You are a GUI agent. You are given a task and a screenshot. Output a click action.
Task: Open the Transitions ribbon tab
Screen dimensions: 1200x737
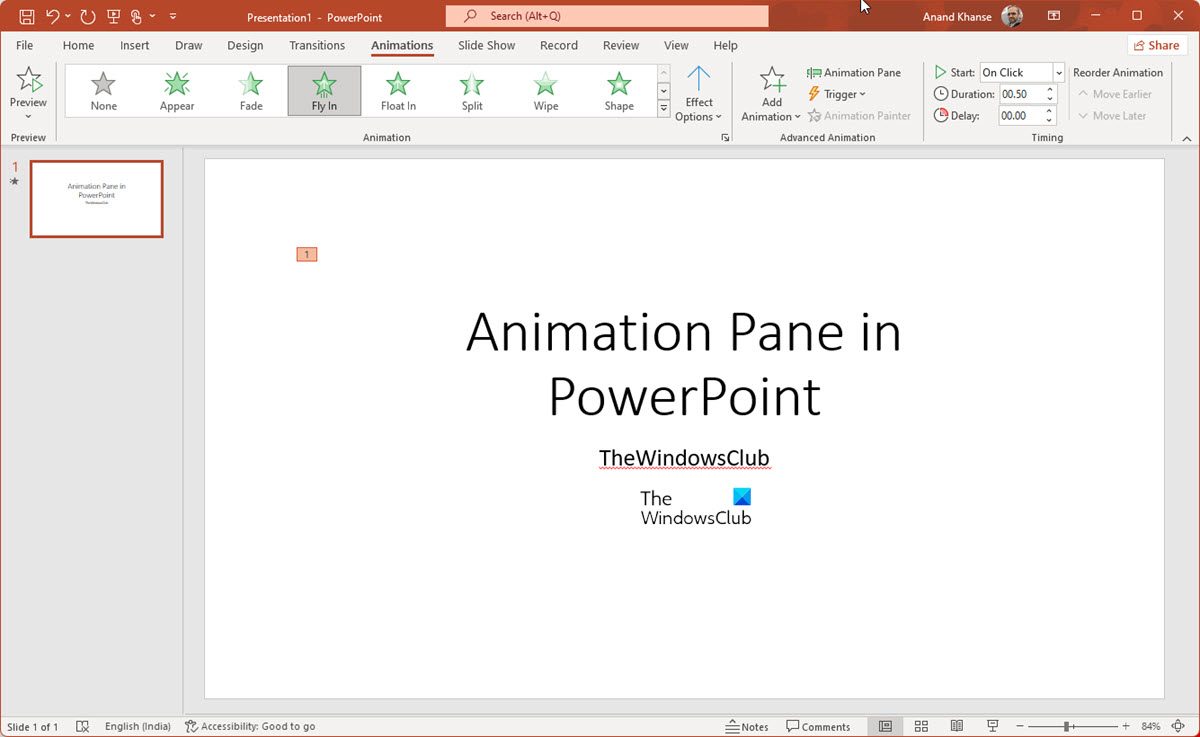[317, 45]
